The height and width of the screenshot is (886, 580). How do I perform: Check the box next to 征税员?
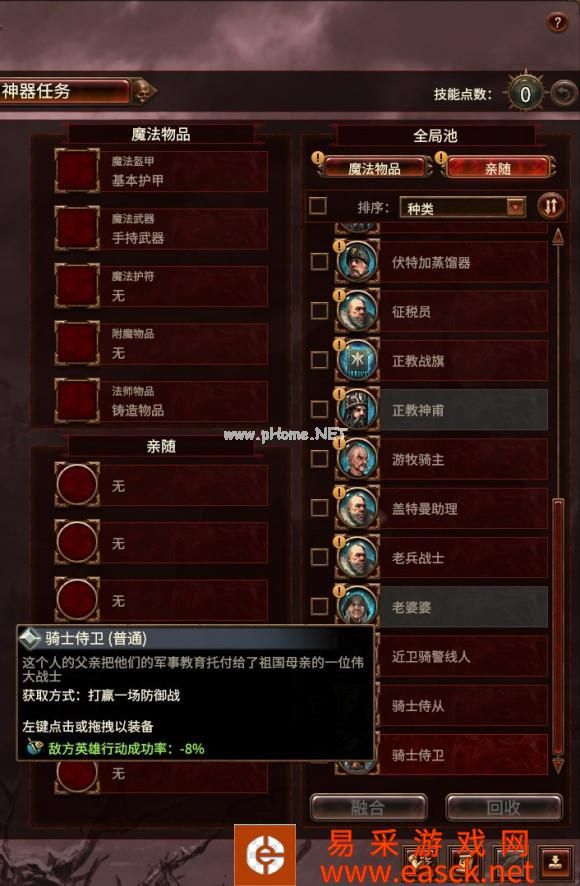[x=319, y=311]
